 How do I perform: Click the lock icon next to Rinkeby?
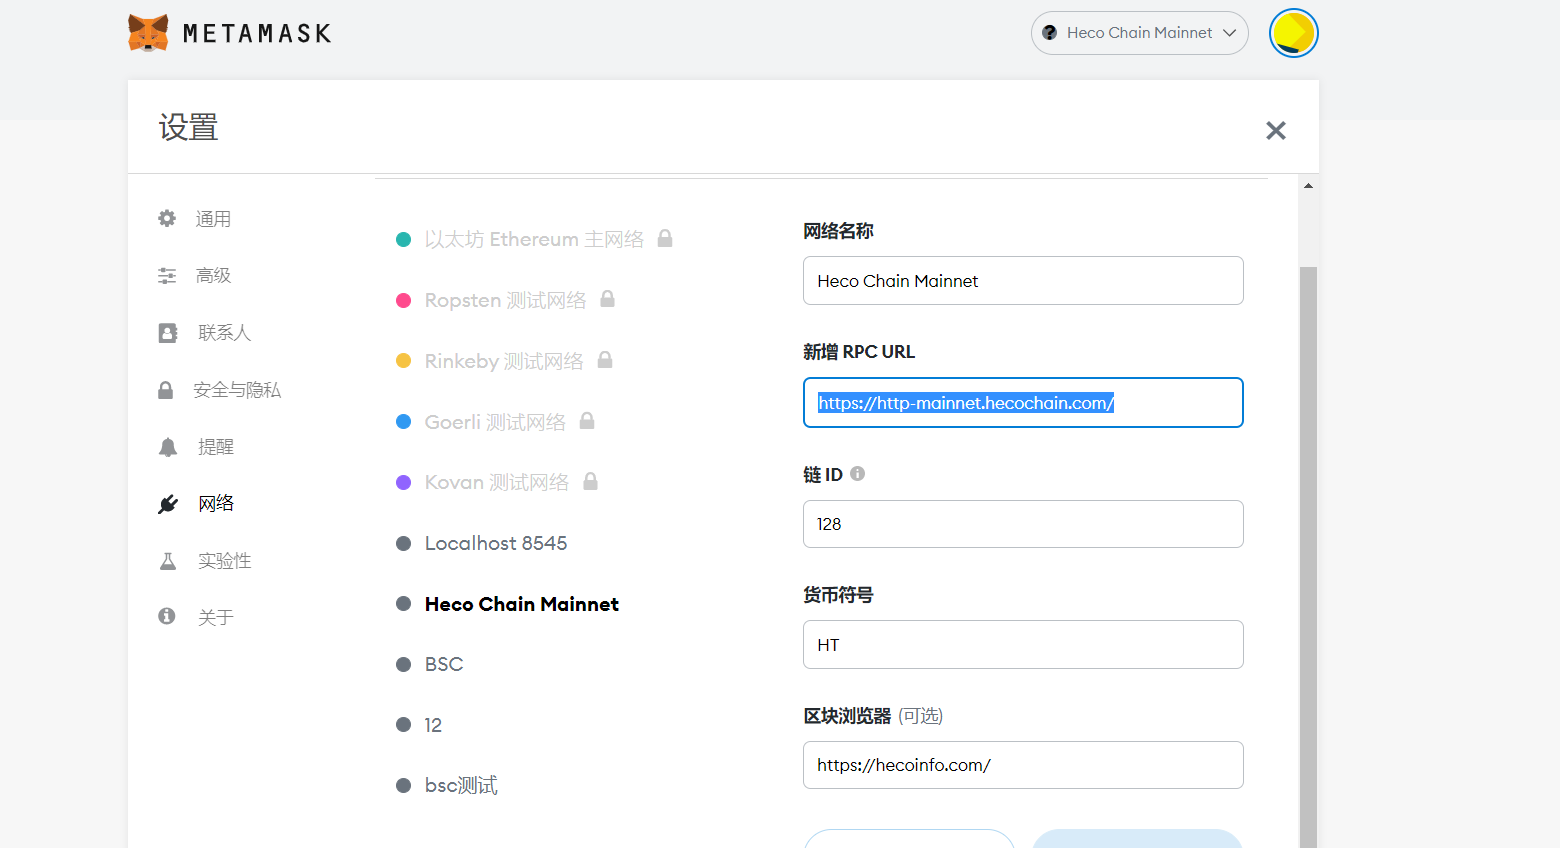(x=605, y=359)
